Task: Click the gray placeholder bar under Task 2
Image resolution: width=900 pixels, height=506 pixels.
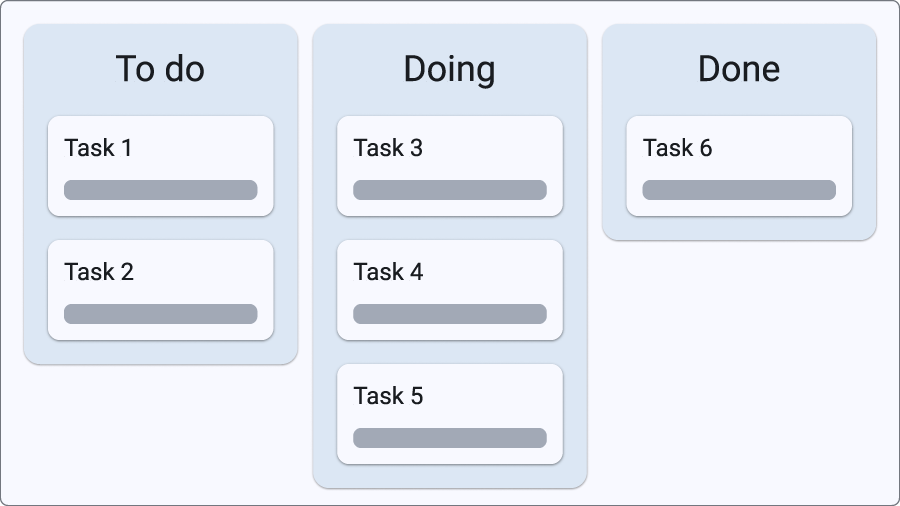Action: pos(160,314)
